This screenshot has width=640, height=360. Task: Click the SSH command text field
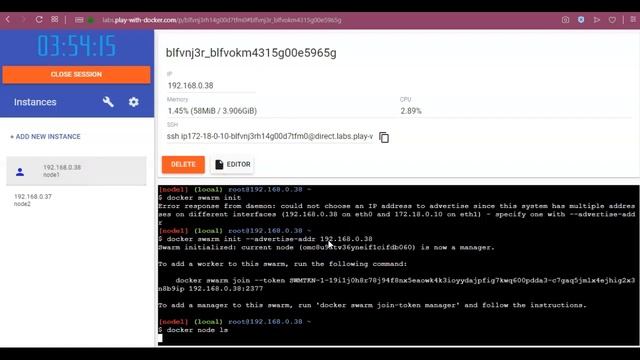(270, 136)
